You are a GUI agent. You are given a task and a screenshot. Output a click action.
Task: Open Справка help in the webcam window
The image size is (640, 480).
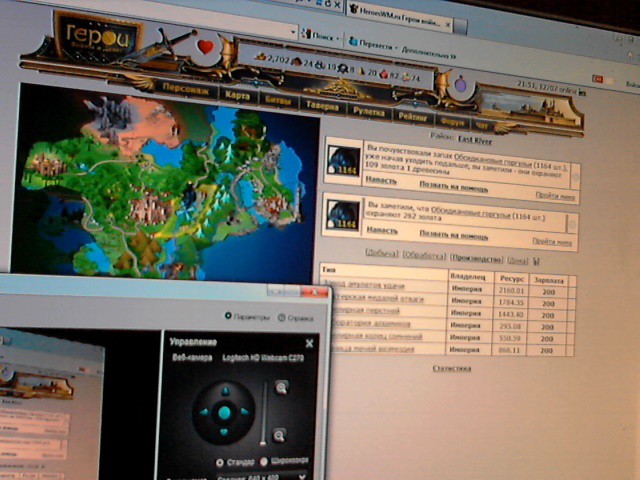pyautogui.click(x=296, y=318)
